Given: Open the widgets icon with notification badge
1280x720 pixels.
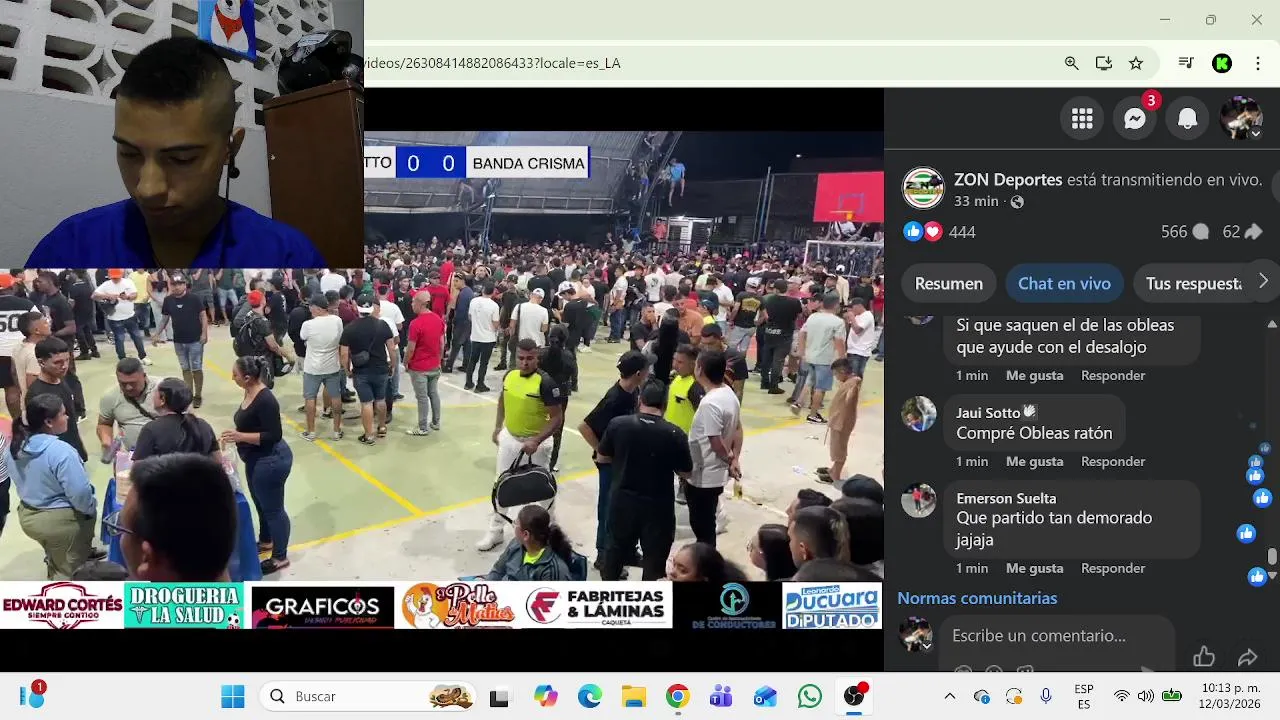Looking at the screenshot, I should click(32, 696).
